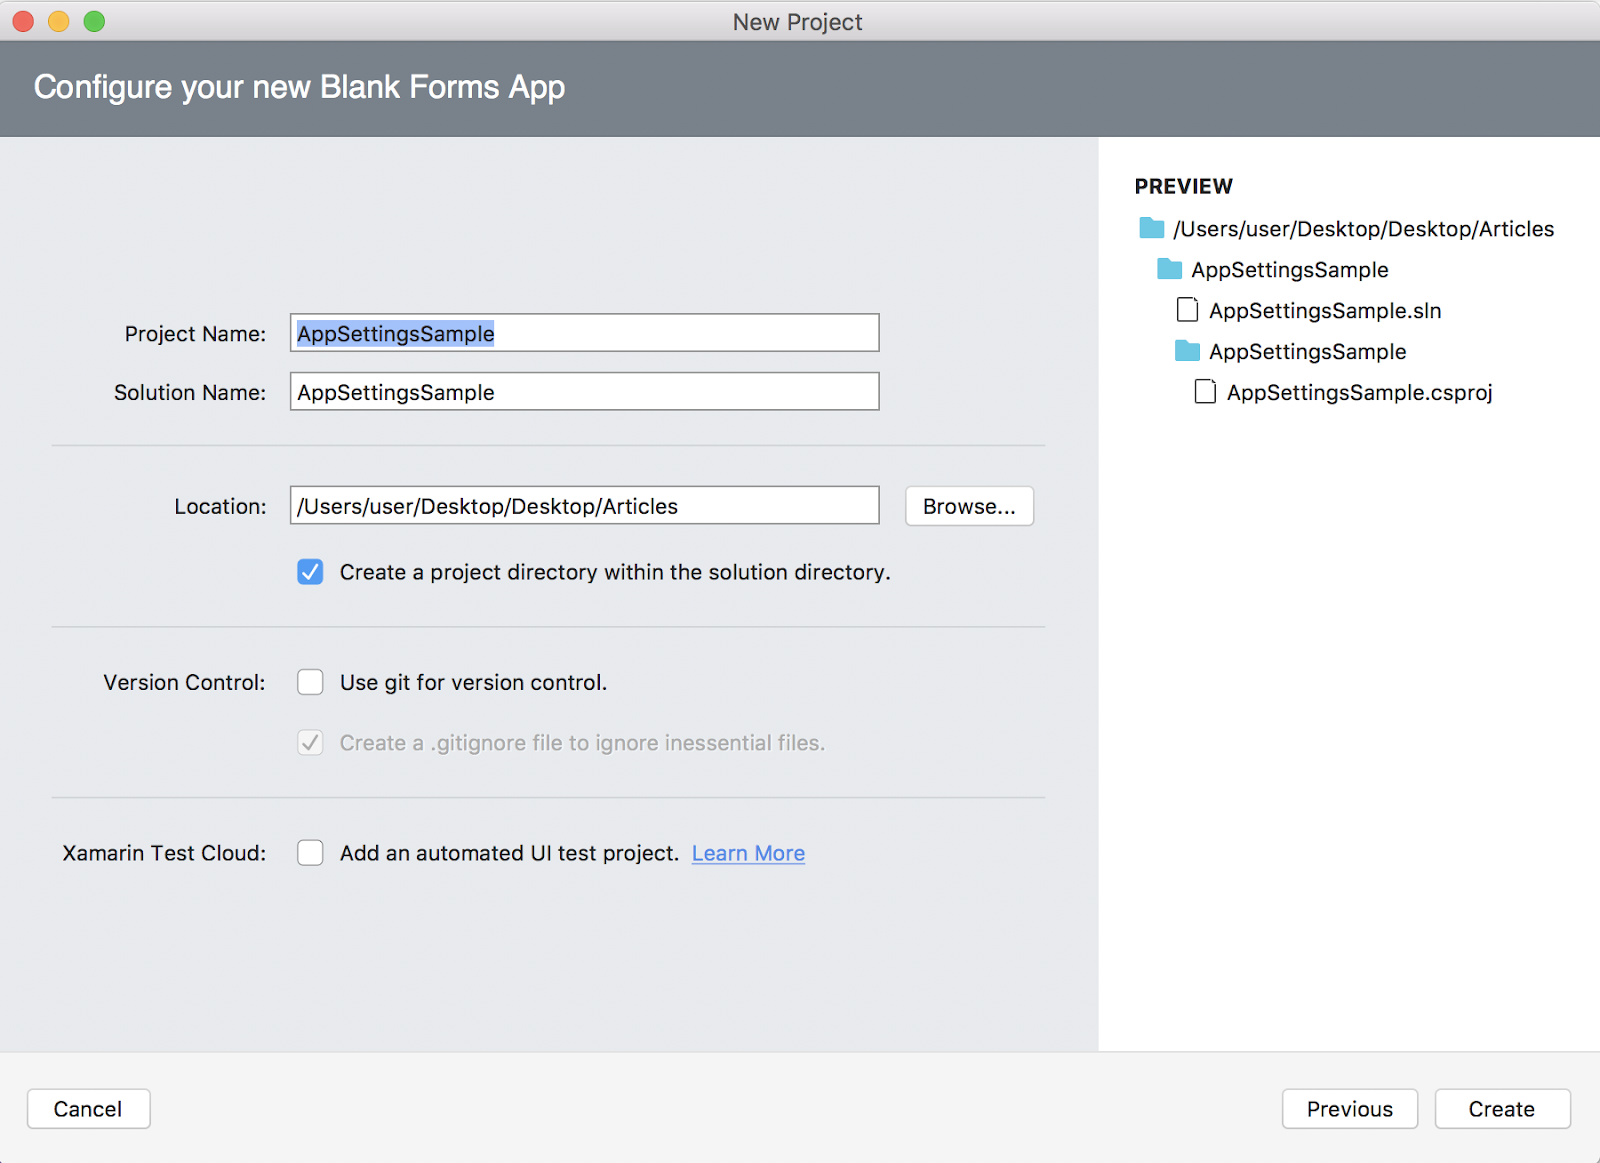Click the AppSettingsSample.sln file icon
Viewport: 1600px width, 1163px height.
[x=1187, y=310]
